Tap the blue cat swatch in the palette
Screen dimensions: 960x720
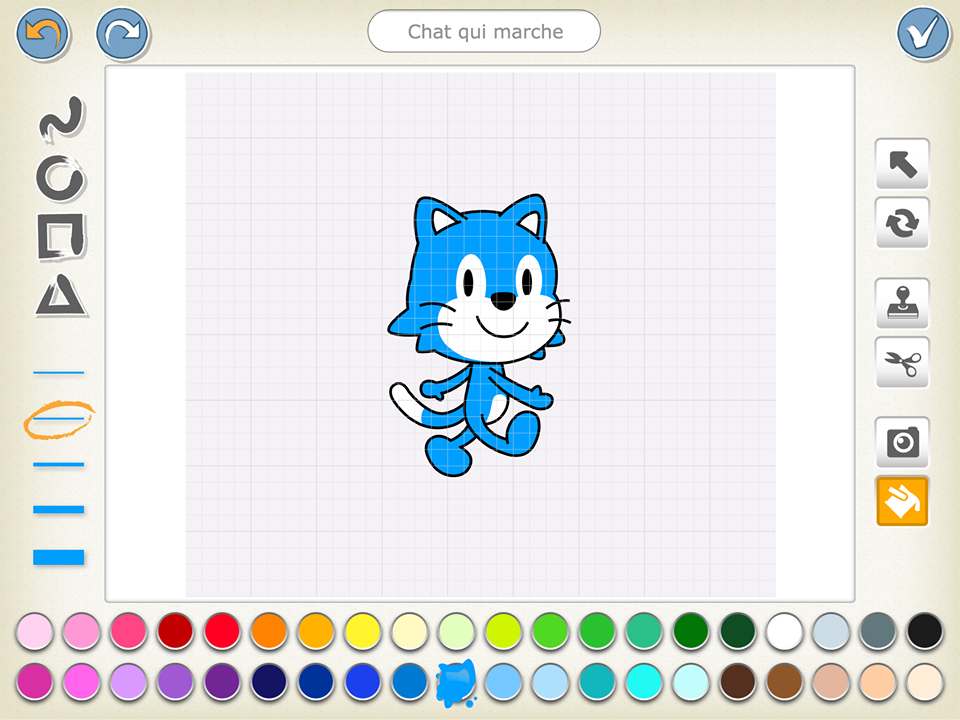455,682
